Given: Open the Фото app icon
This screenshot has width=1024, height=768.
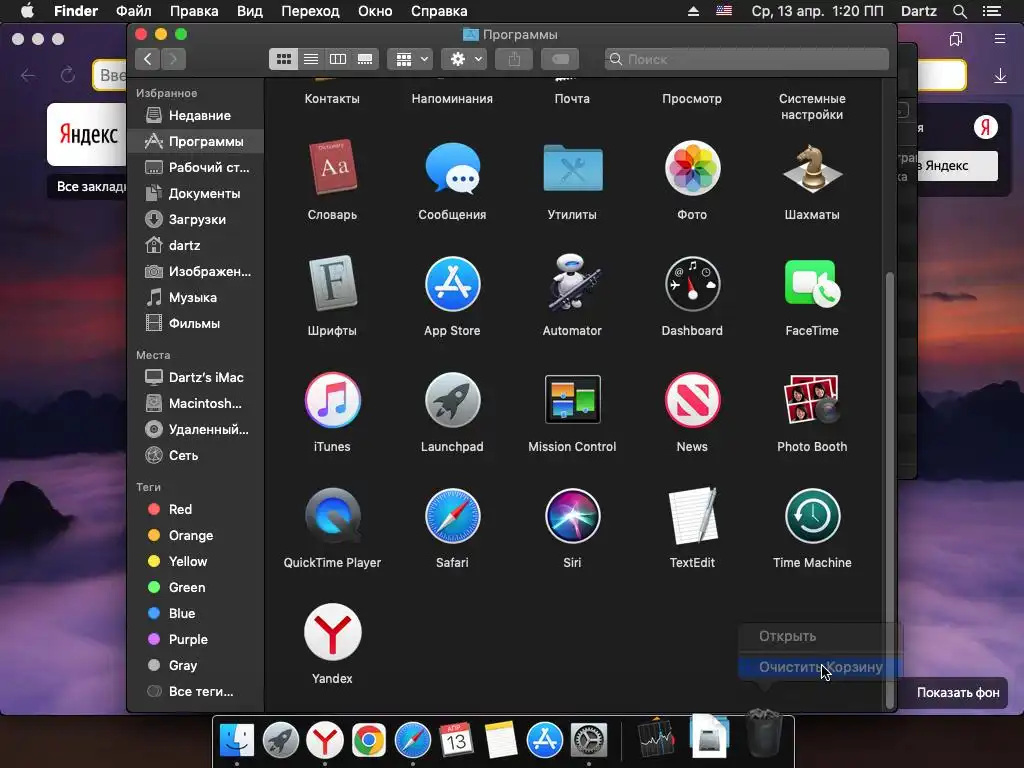Looking at the screenshot, I should (692, 168).
